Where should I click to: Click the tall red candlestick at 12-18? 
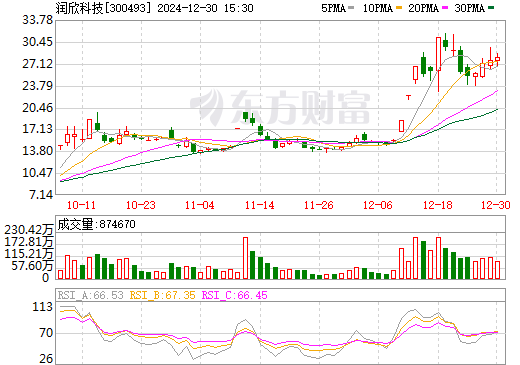coord(438,54)
